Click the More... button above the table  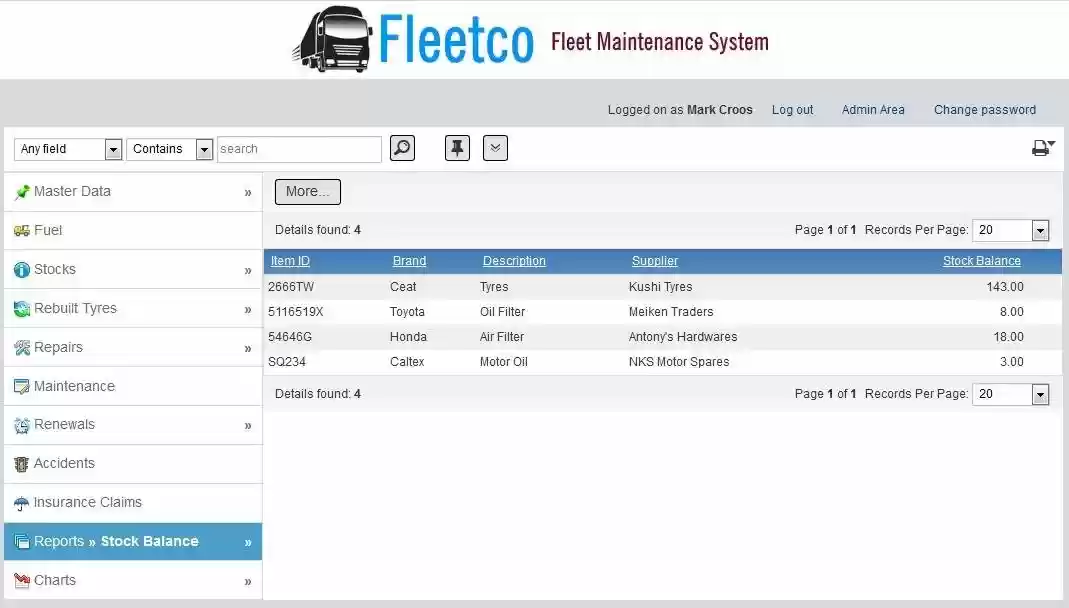point(307,191)
